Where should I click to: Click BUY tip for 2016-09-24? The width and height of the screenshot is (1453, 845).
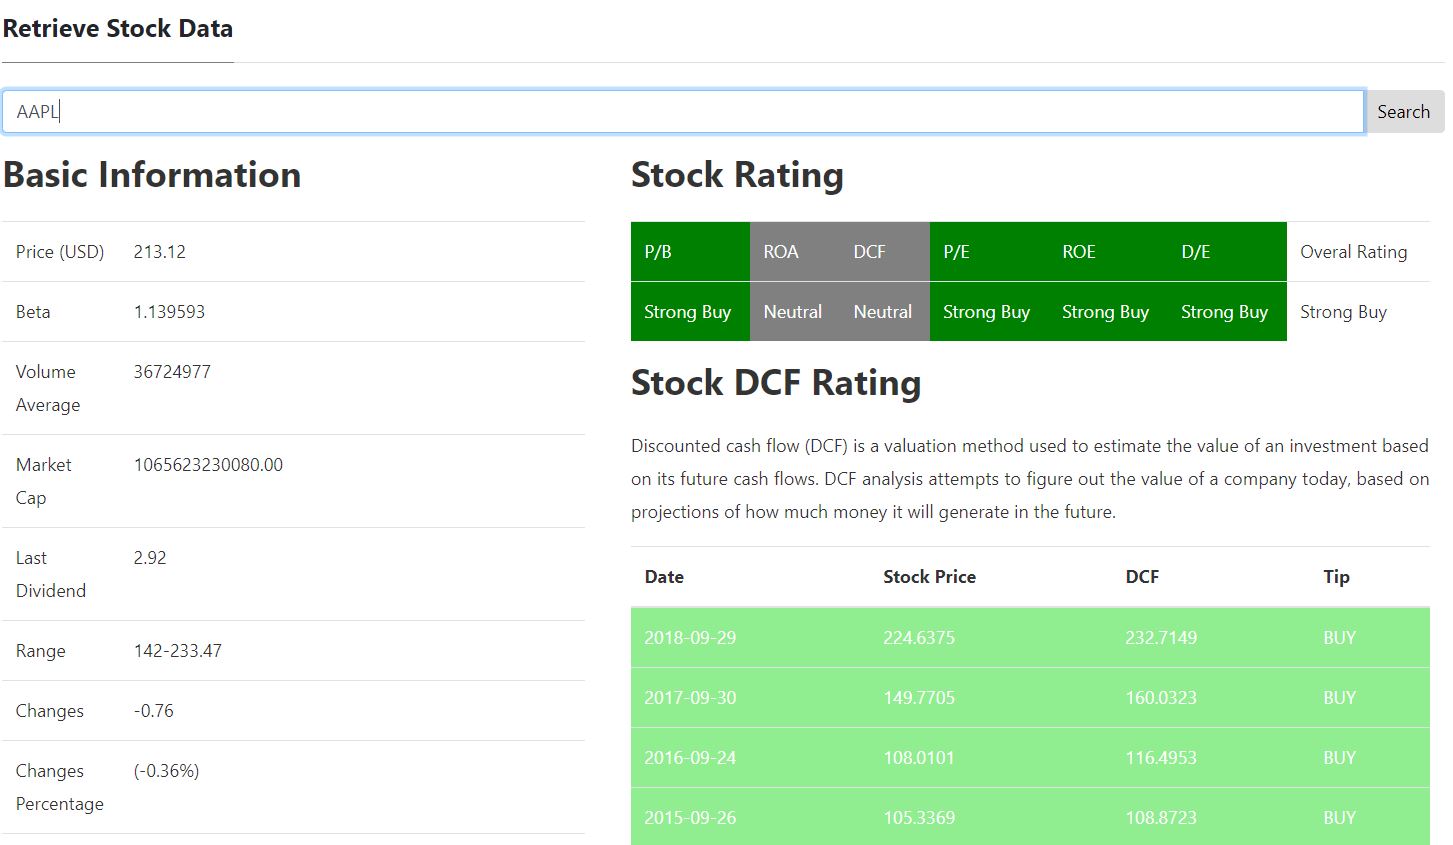coord(1340,758)
